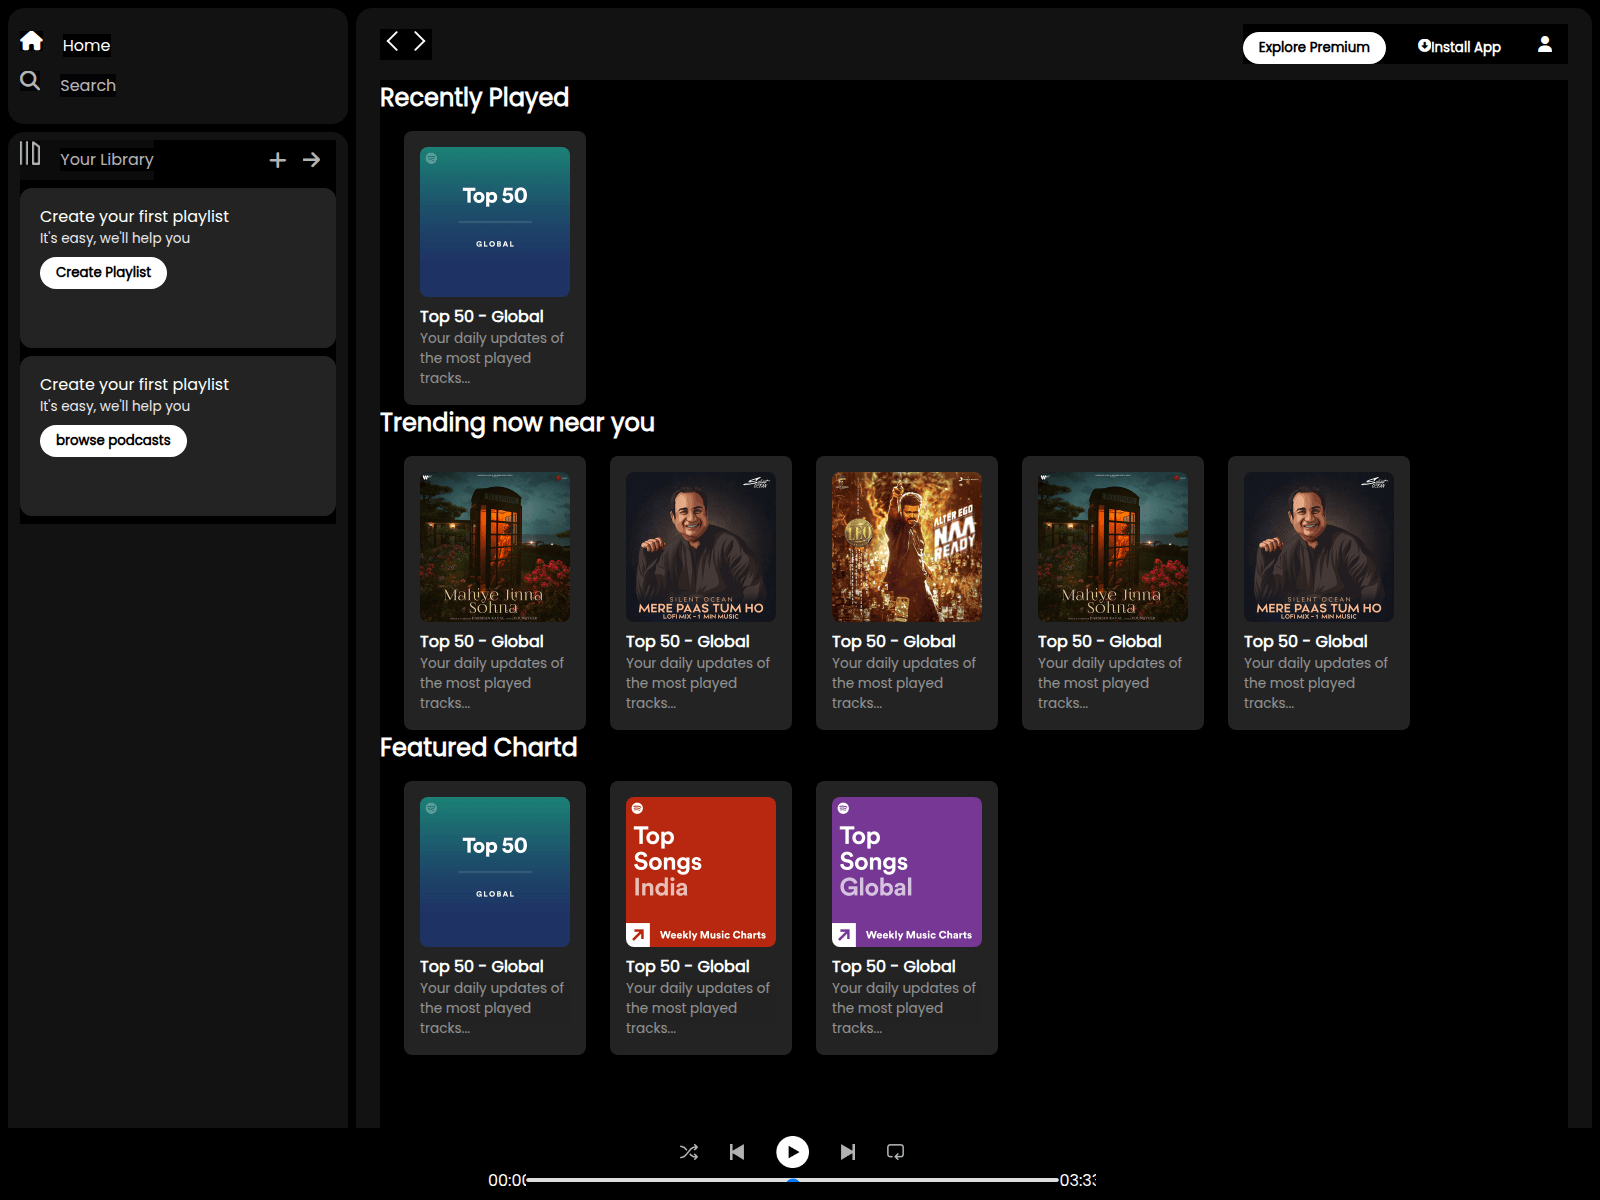The width and height of the screenshot is (1600, 1200).
Task: Open first Mahiye Jinna Sohna trending cover
Action: 495,547
